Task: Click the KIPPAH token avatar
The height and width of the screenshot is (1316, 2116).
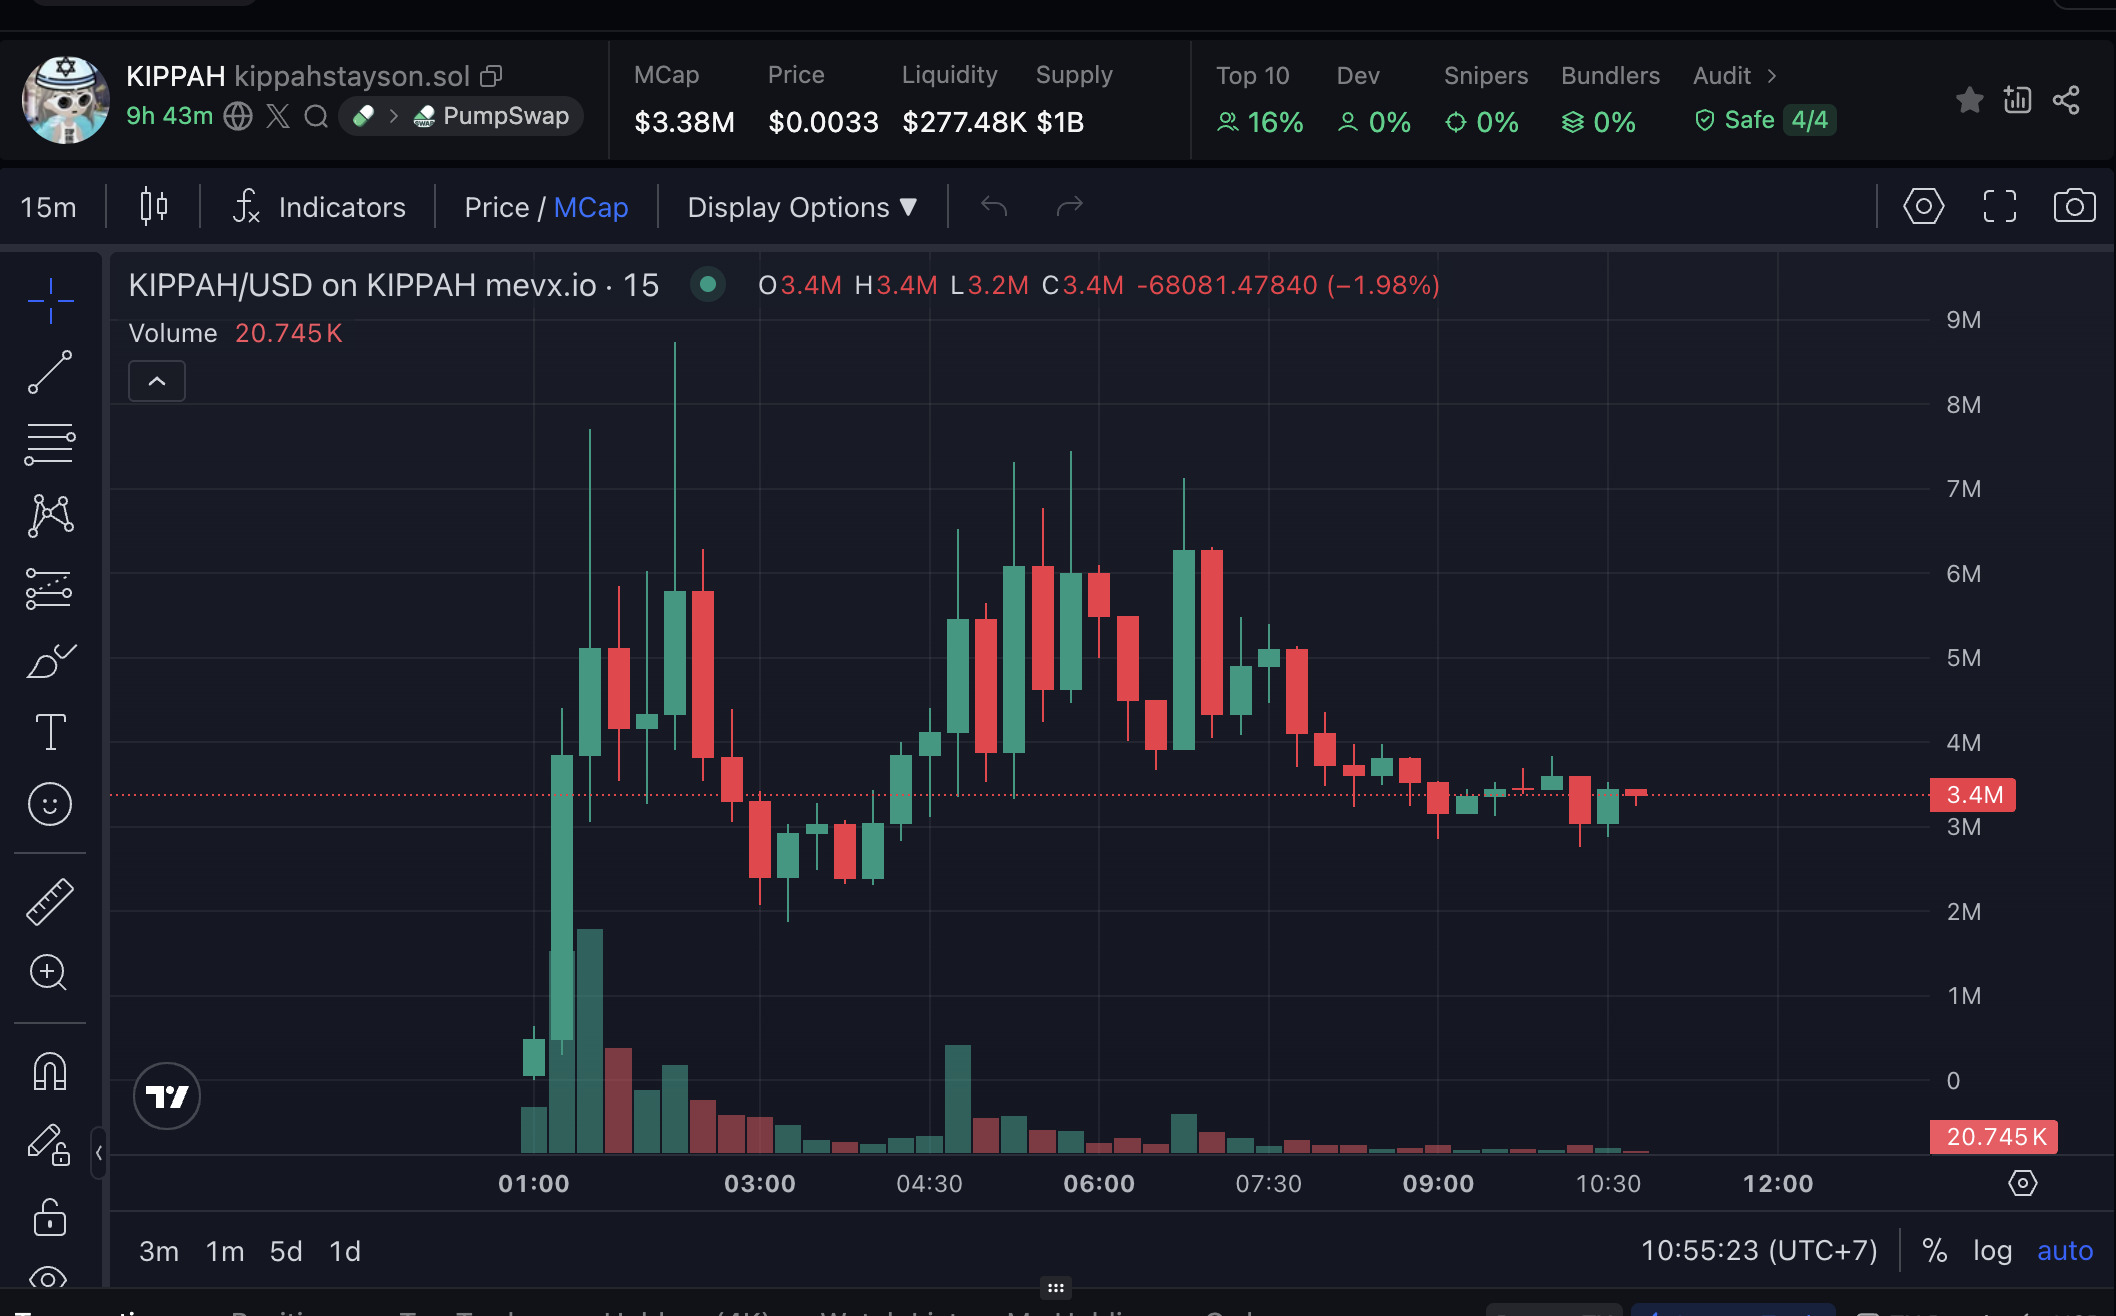Action: [66, 100]
